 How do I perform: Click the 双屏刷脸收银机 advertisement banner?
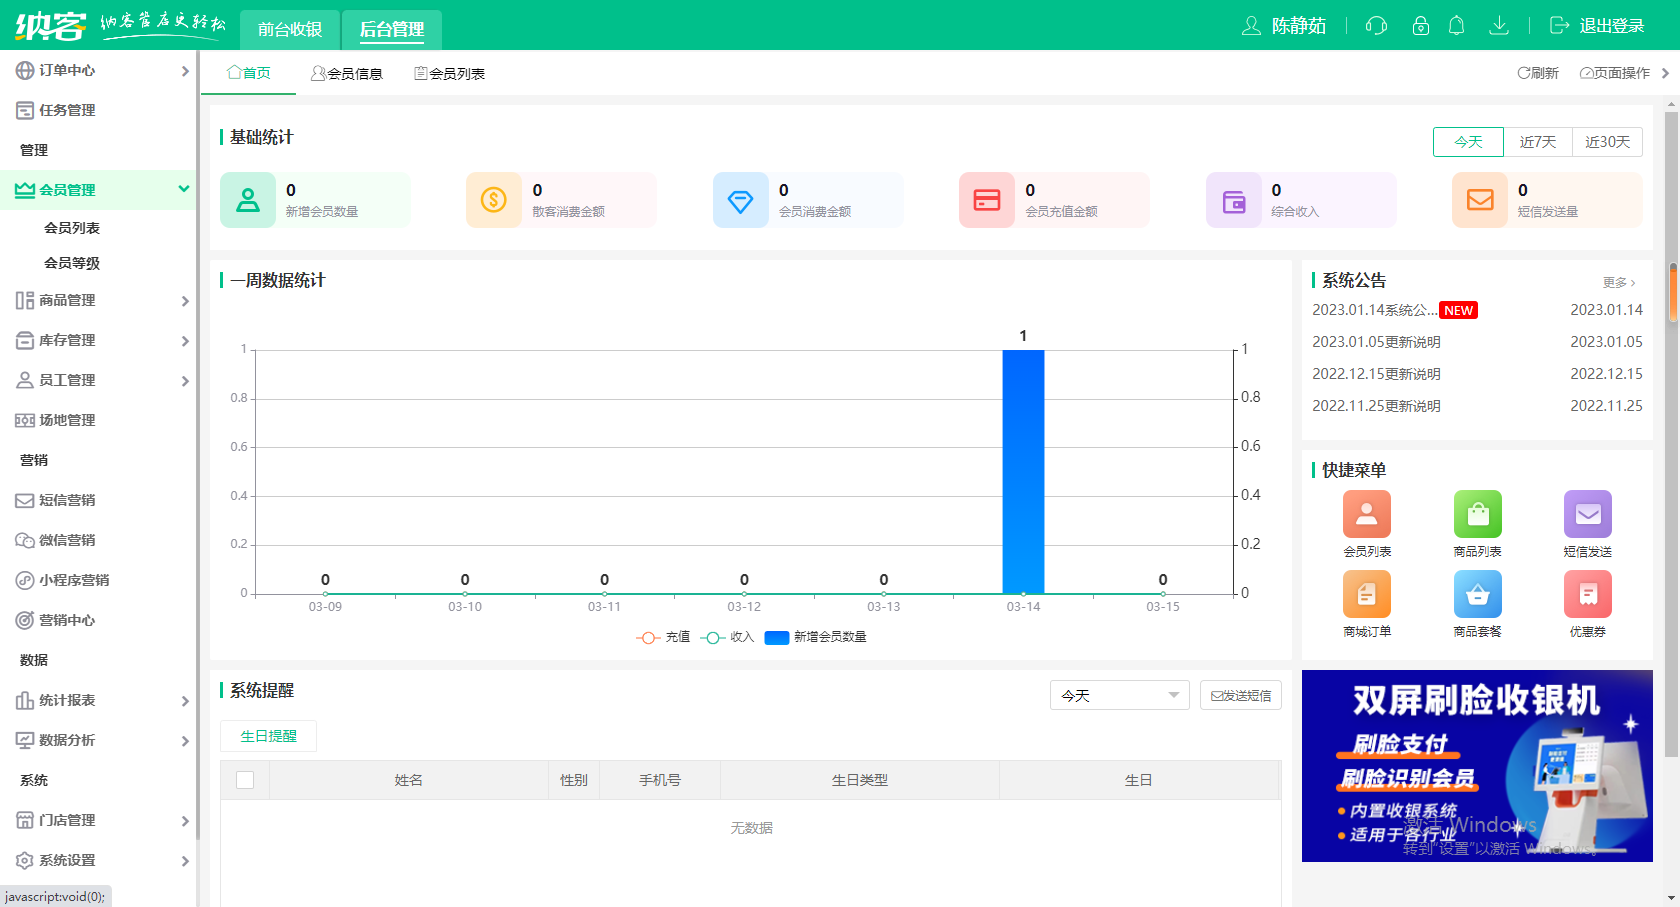pyautogui.click(x=1476, y=765)
